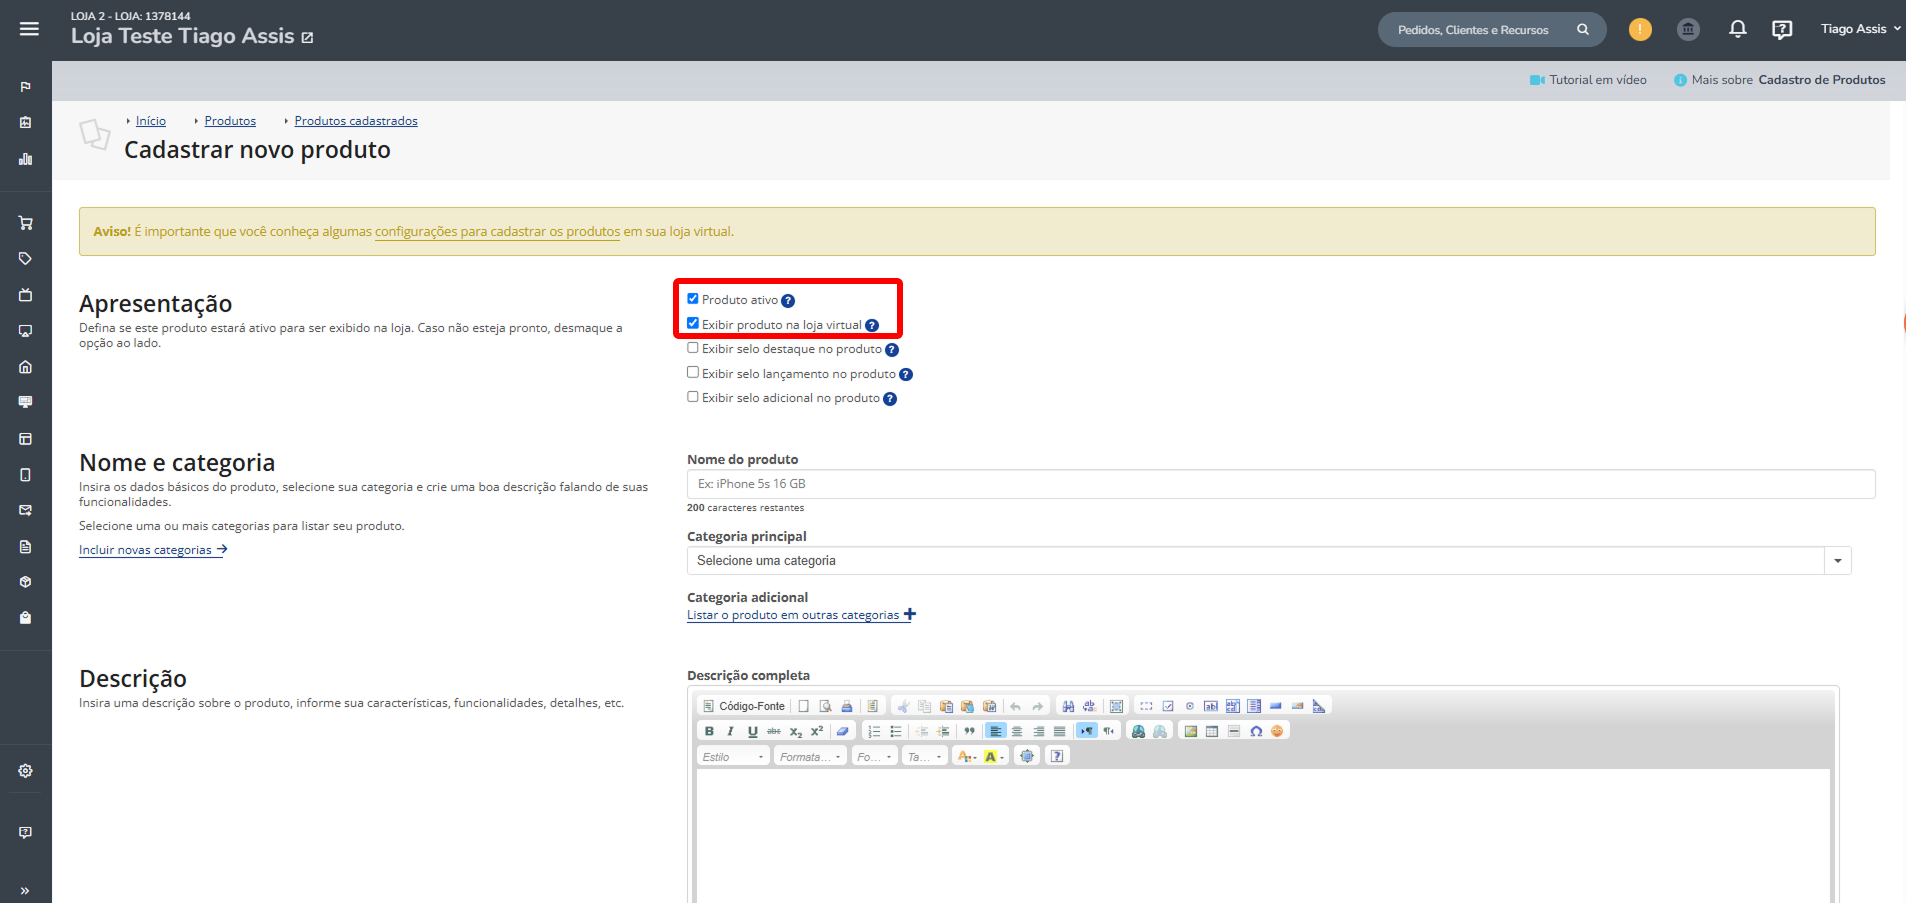
Task: Open the Formatação dropdown
Action: (x=810, y=756)
